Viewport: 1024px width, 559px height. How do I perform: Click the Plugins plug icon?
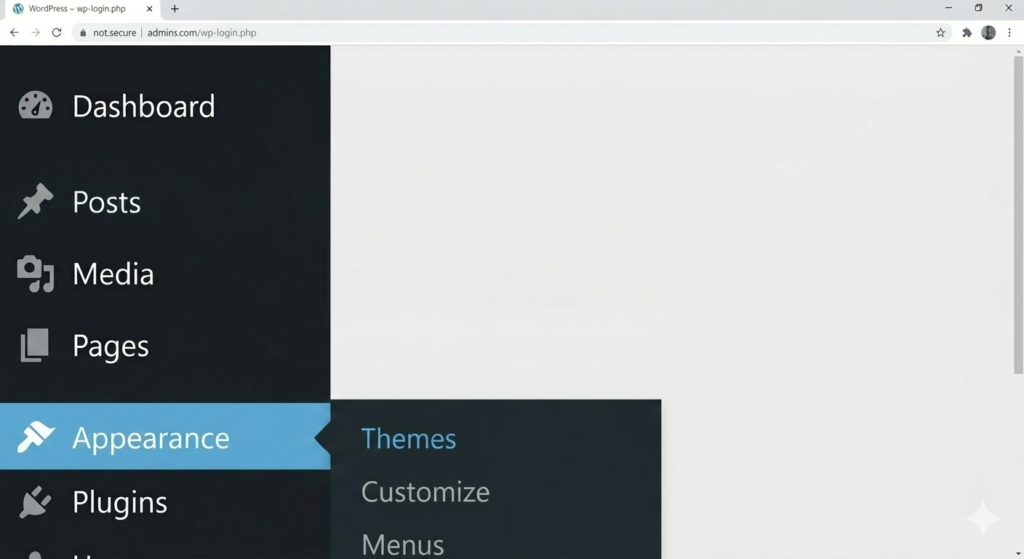point(35,502)
